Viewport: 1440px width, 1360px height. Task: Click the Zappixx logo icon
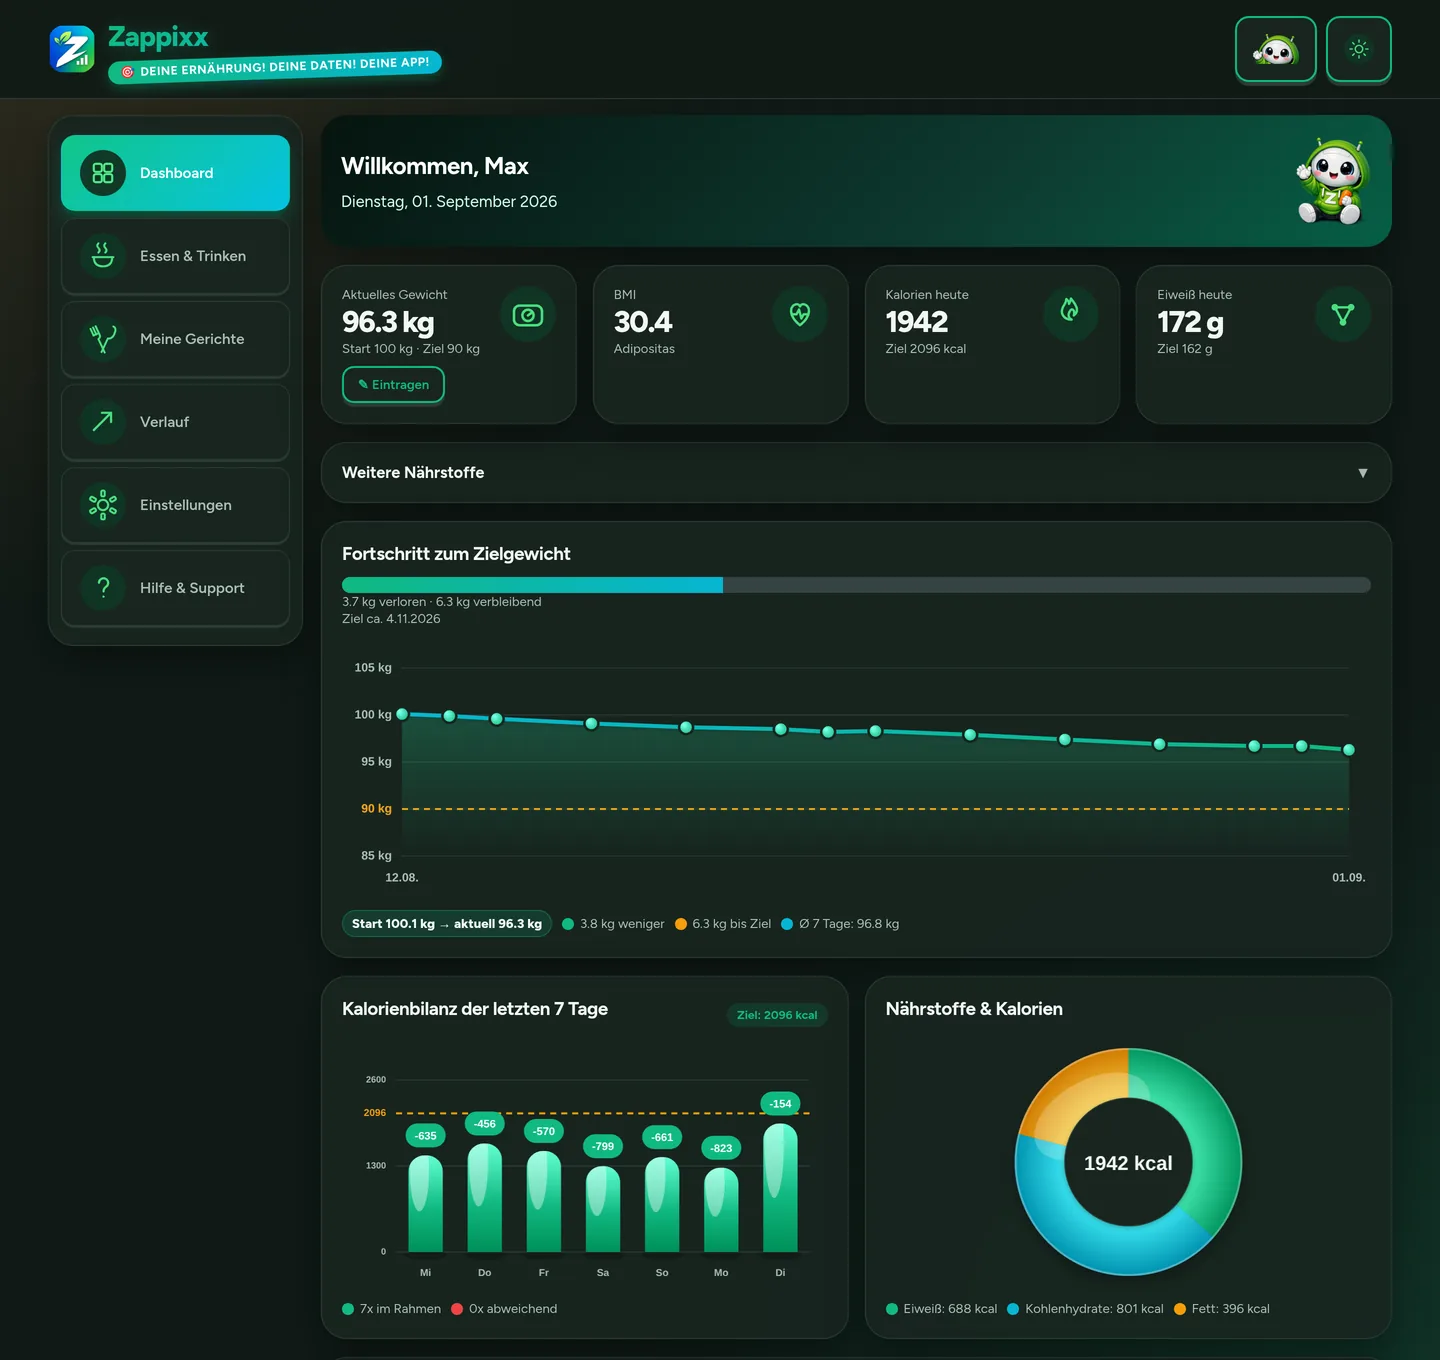72,48
